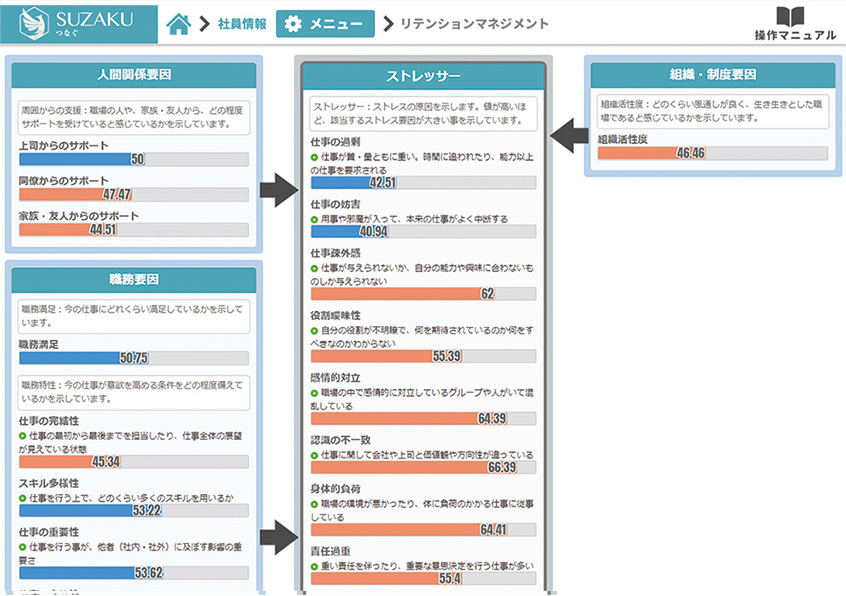Click the arrow from 人間関係要因 to ストレッサー
The height and width of the screenshot is (596, 846).
(278, 189)
